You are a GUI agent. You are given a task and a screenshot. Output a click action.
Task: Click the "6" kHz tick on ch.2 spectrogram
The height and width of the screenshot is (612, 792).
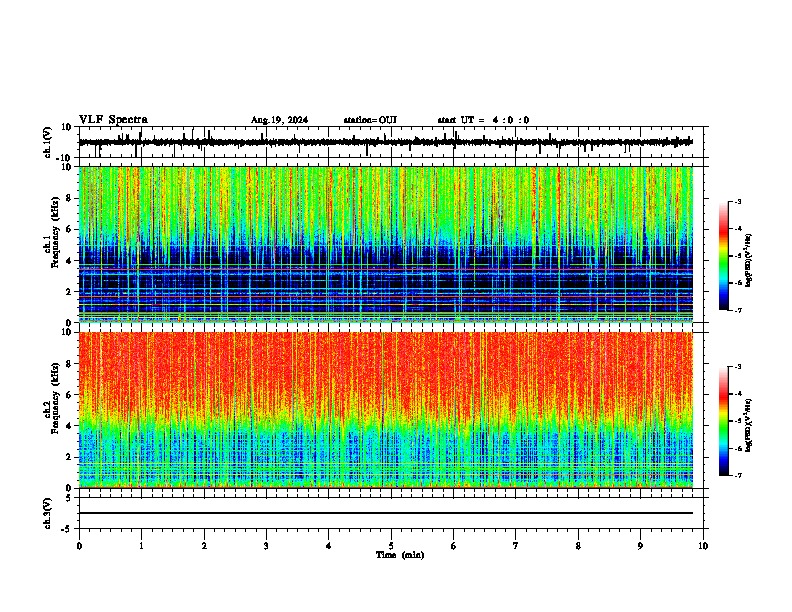click(x=70, y=395)
